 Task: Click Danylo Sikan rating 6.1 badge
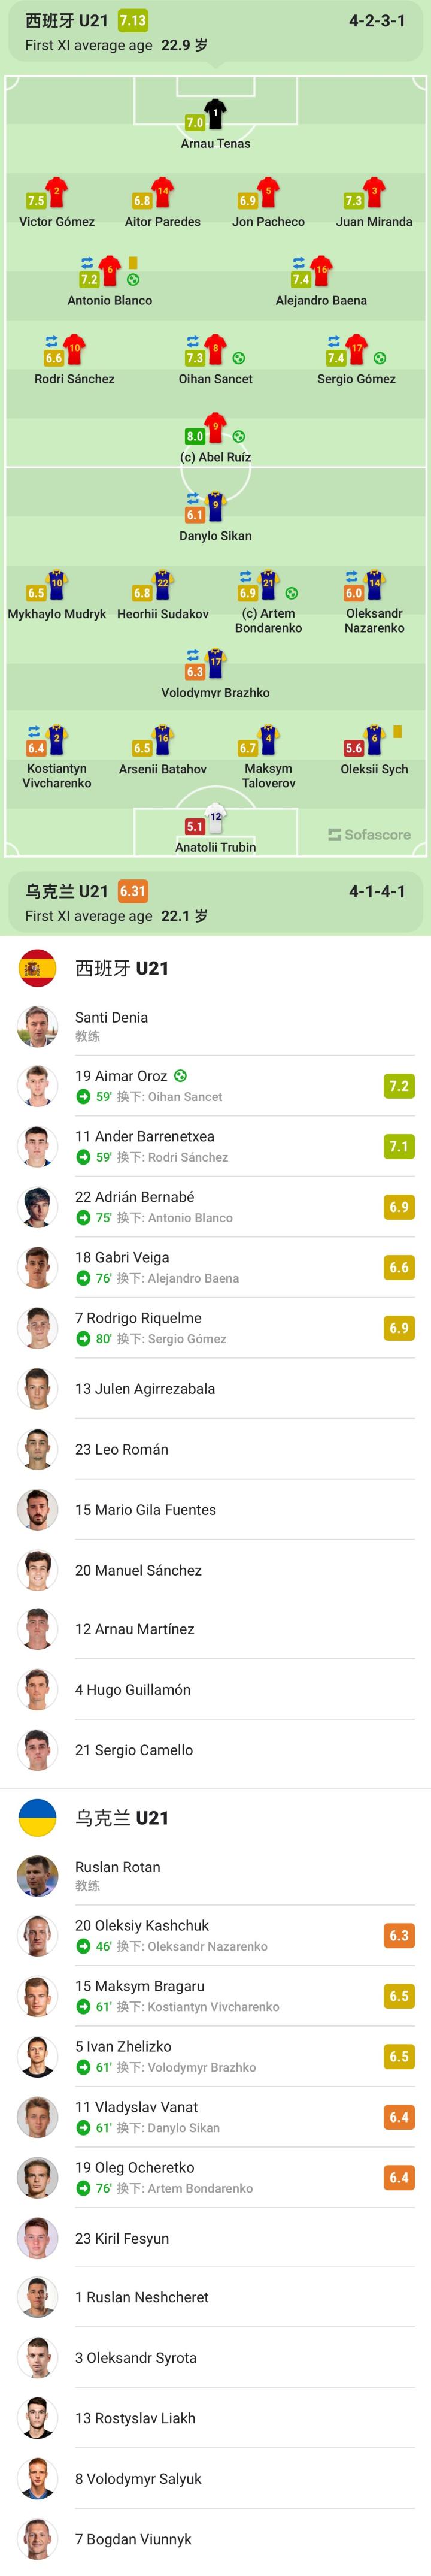pos(195,515)
